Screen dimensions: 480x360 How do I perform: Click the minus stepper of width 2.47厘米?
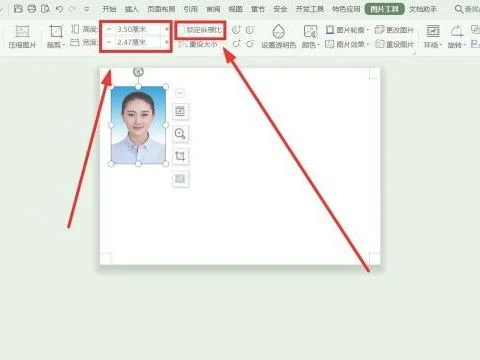coord(109,42)
